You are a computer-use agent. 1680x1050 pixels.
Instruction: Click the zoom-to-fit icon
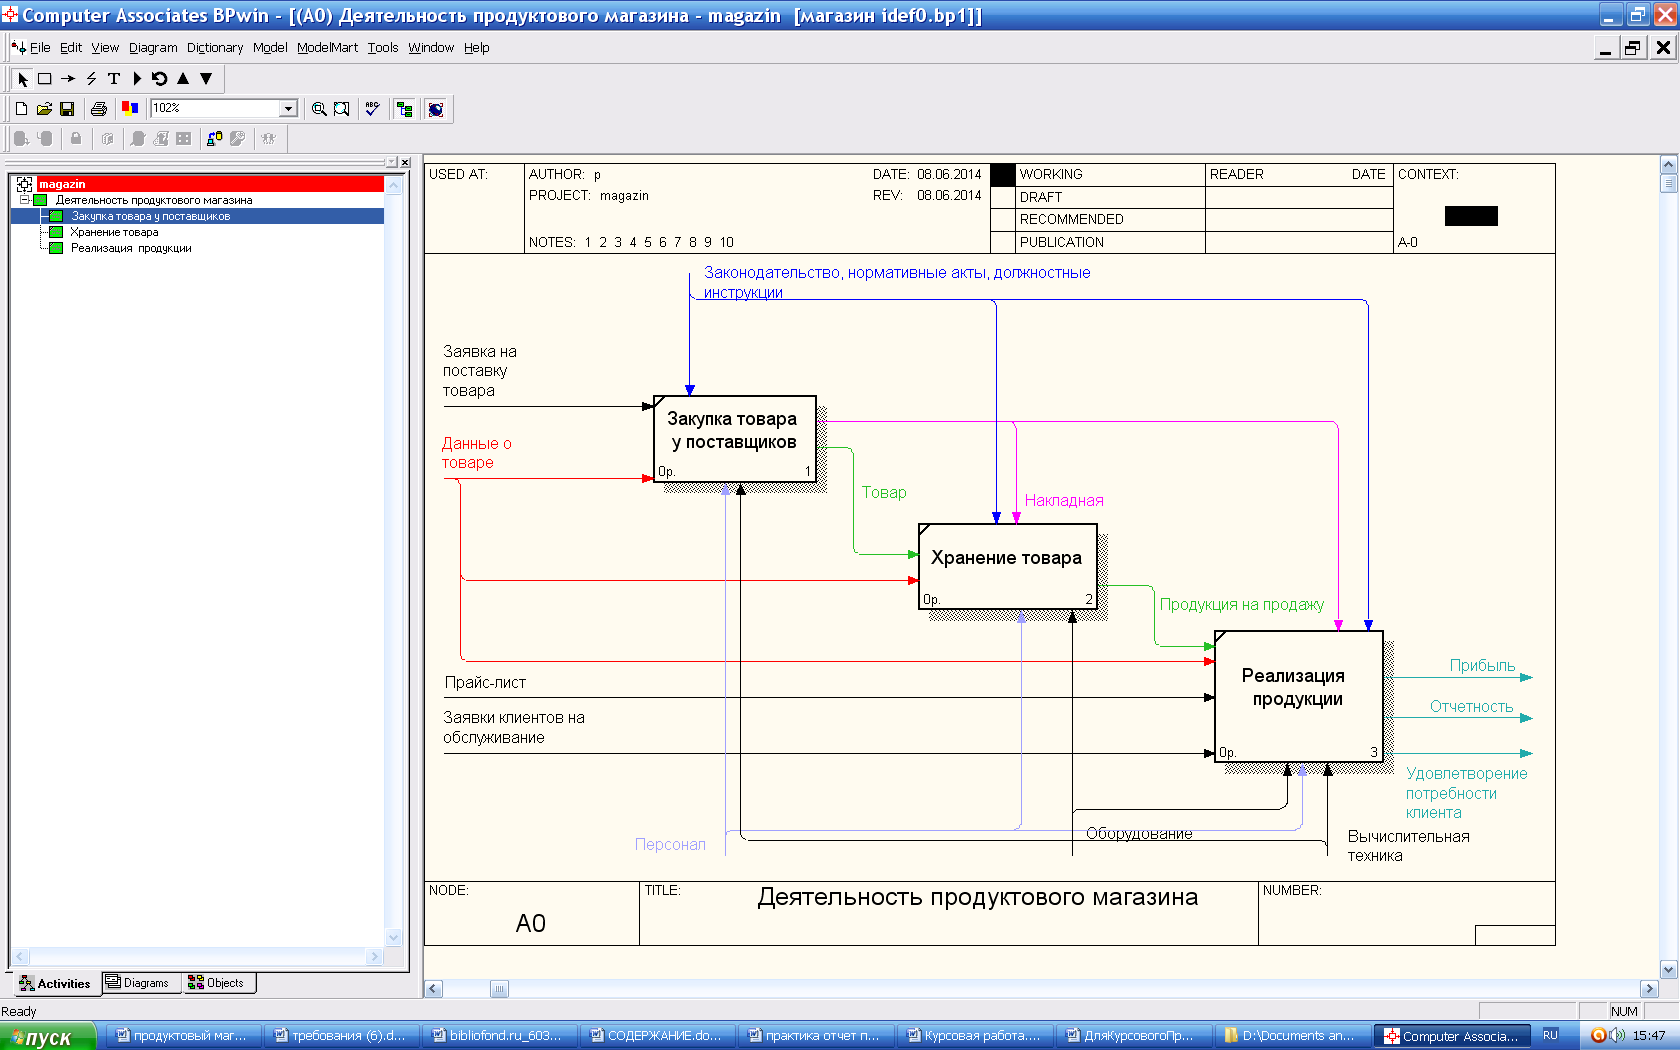coord(342,109)
